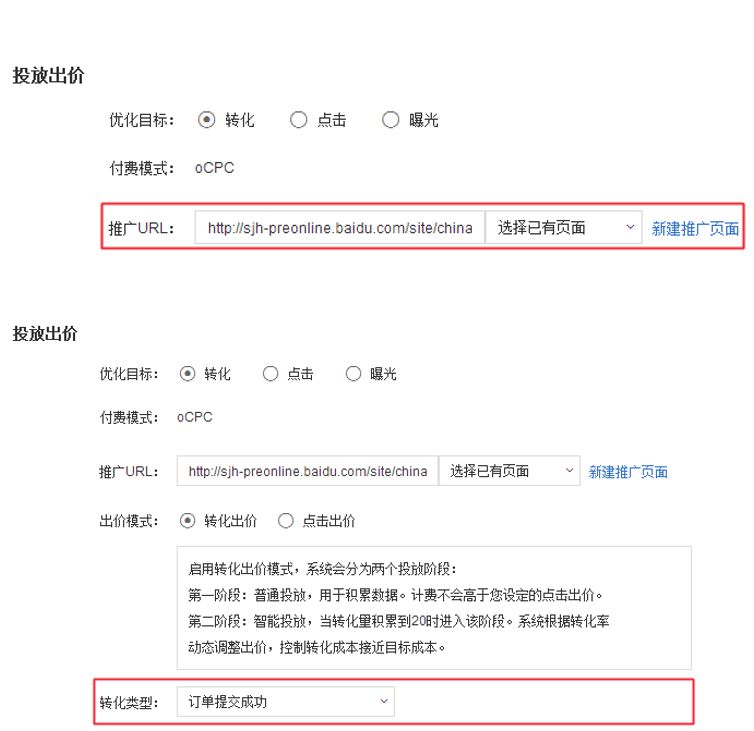Click lower 新建推广页面 link

click(x=628, y=472)
